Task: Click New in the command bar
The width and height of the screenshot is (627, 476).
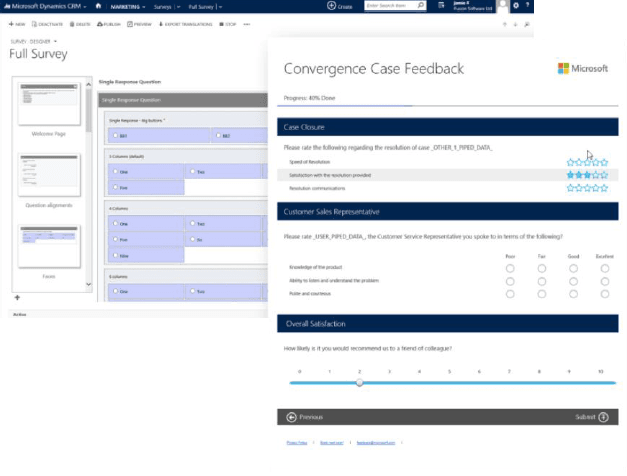Action: pos(16,23)
